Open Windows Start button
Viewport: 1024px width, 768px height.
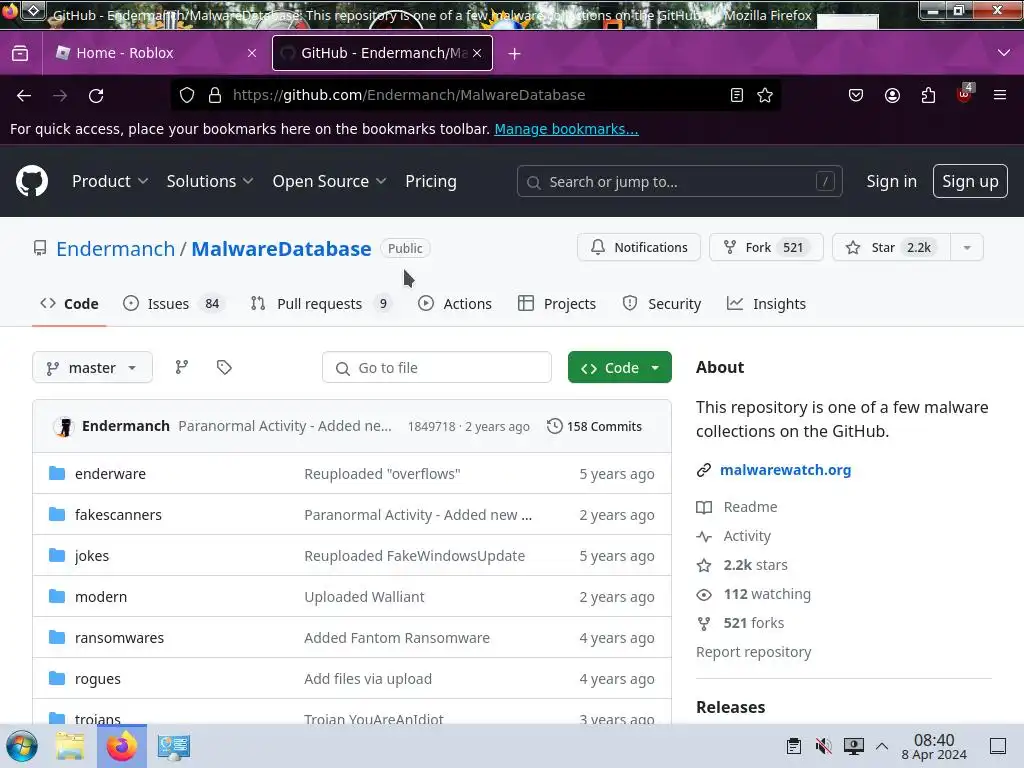(22, 746)
